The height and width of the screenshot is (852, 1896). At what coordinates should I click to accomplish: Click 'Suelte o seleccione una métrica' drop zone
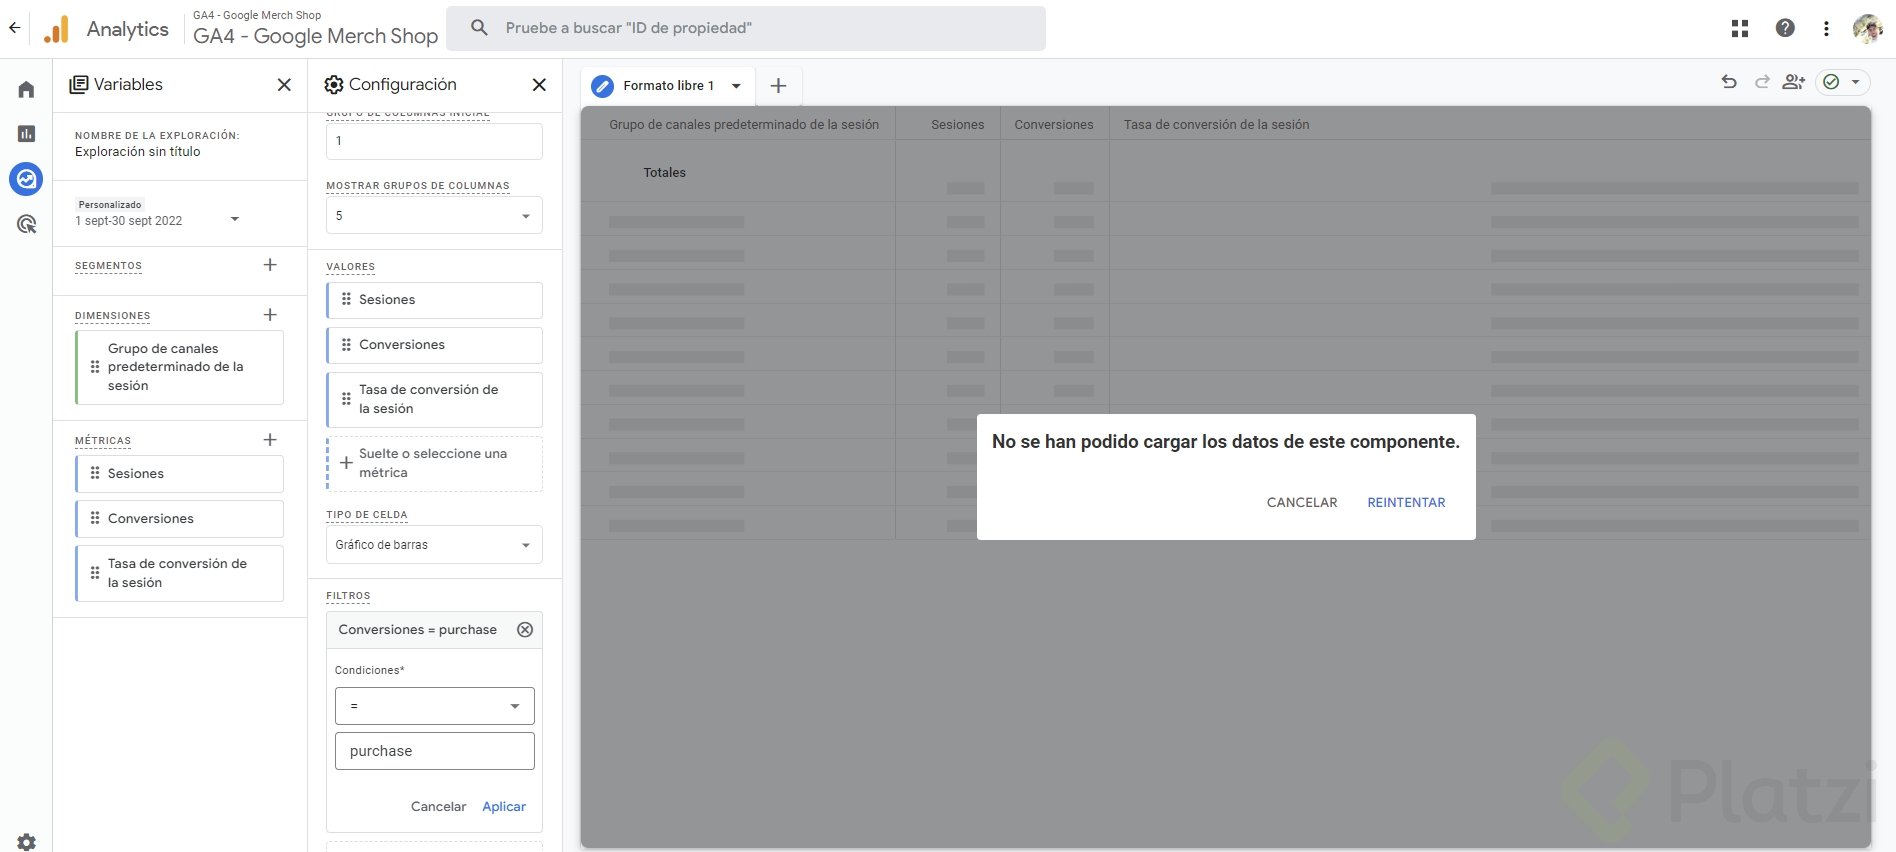coord(434,464)
